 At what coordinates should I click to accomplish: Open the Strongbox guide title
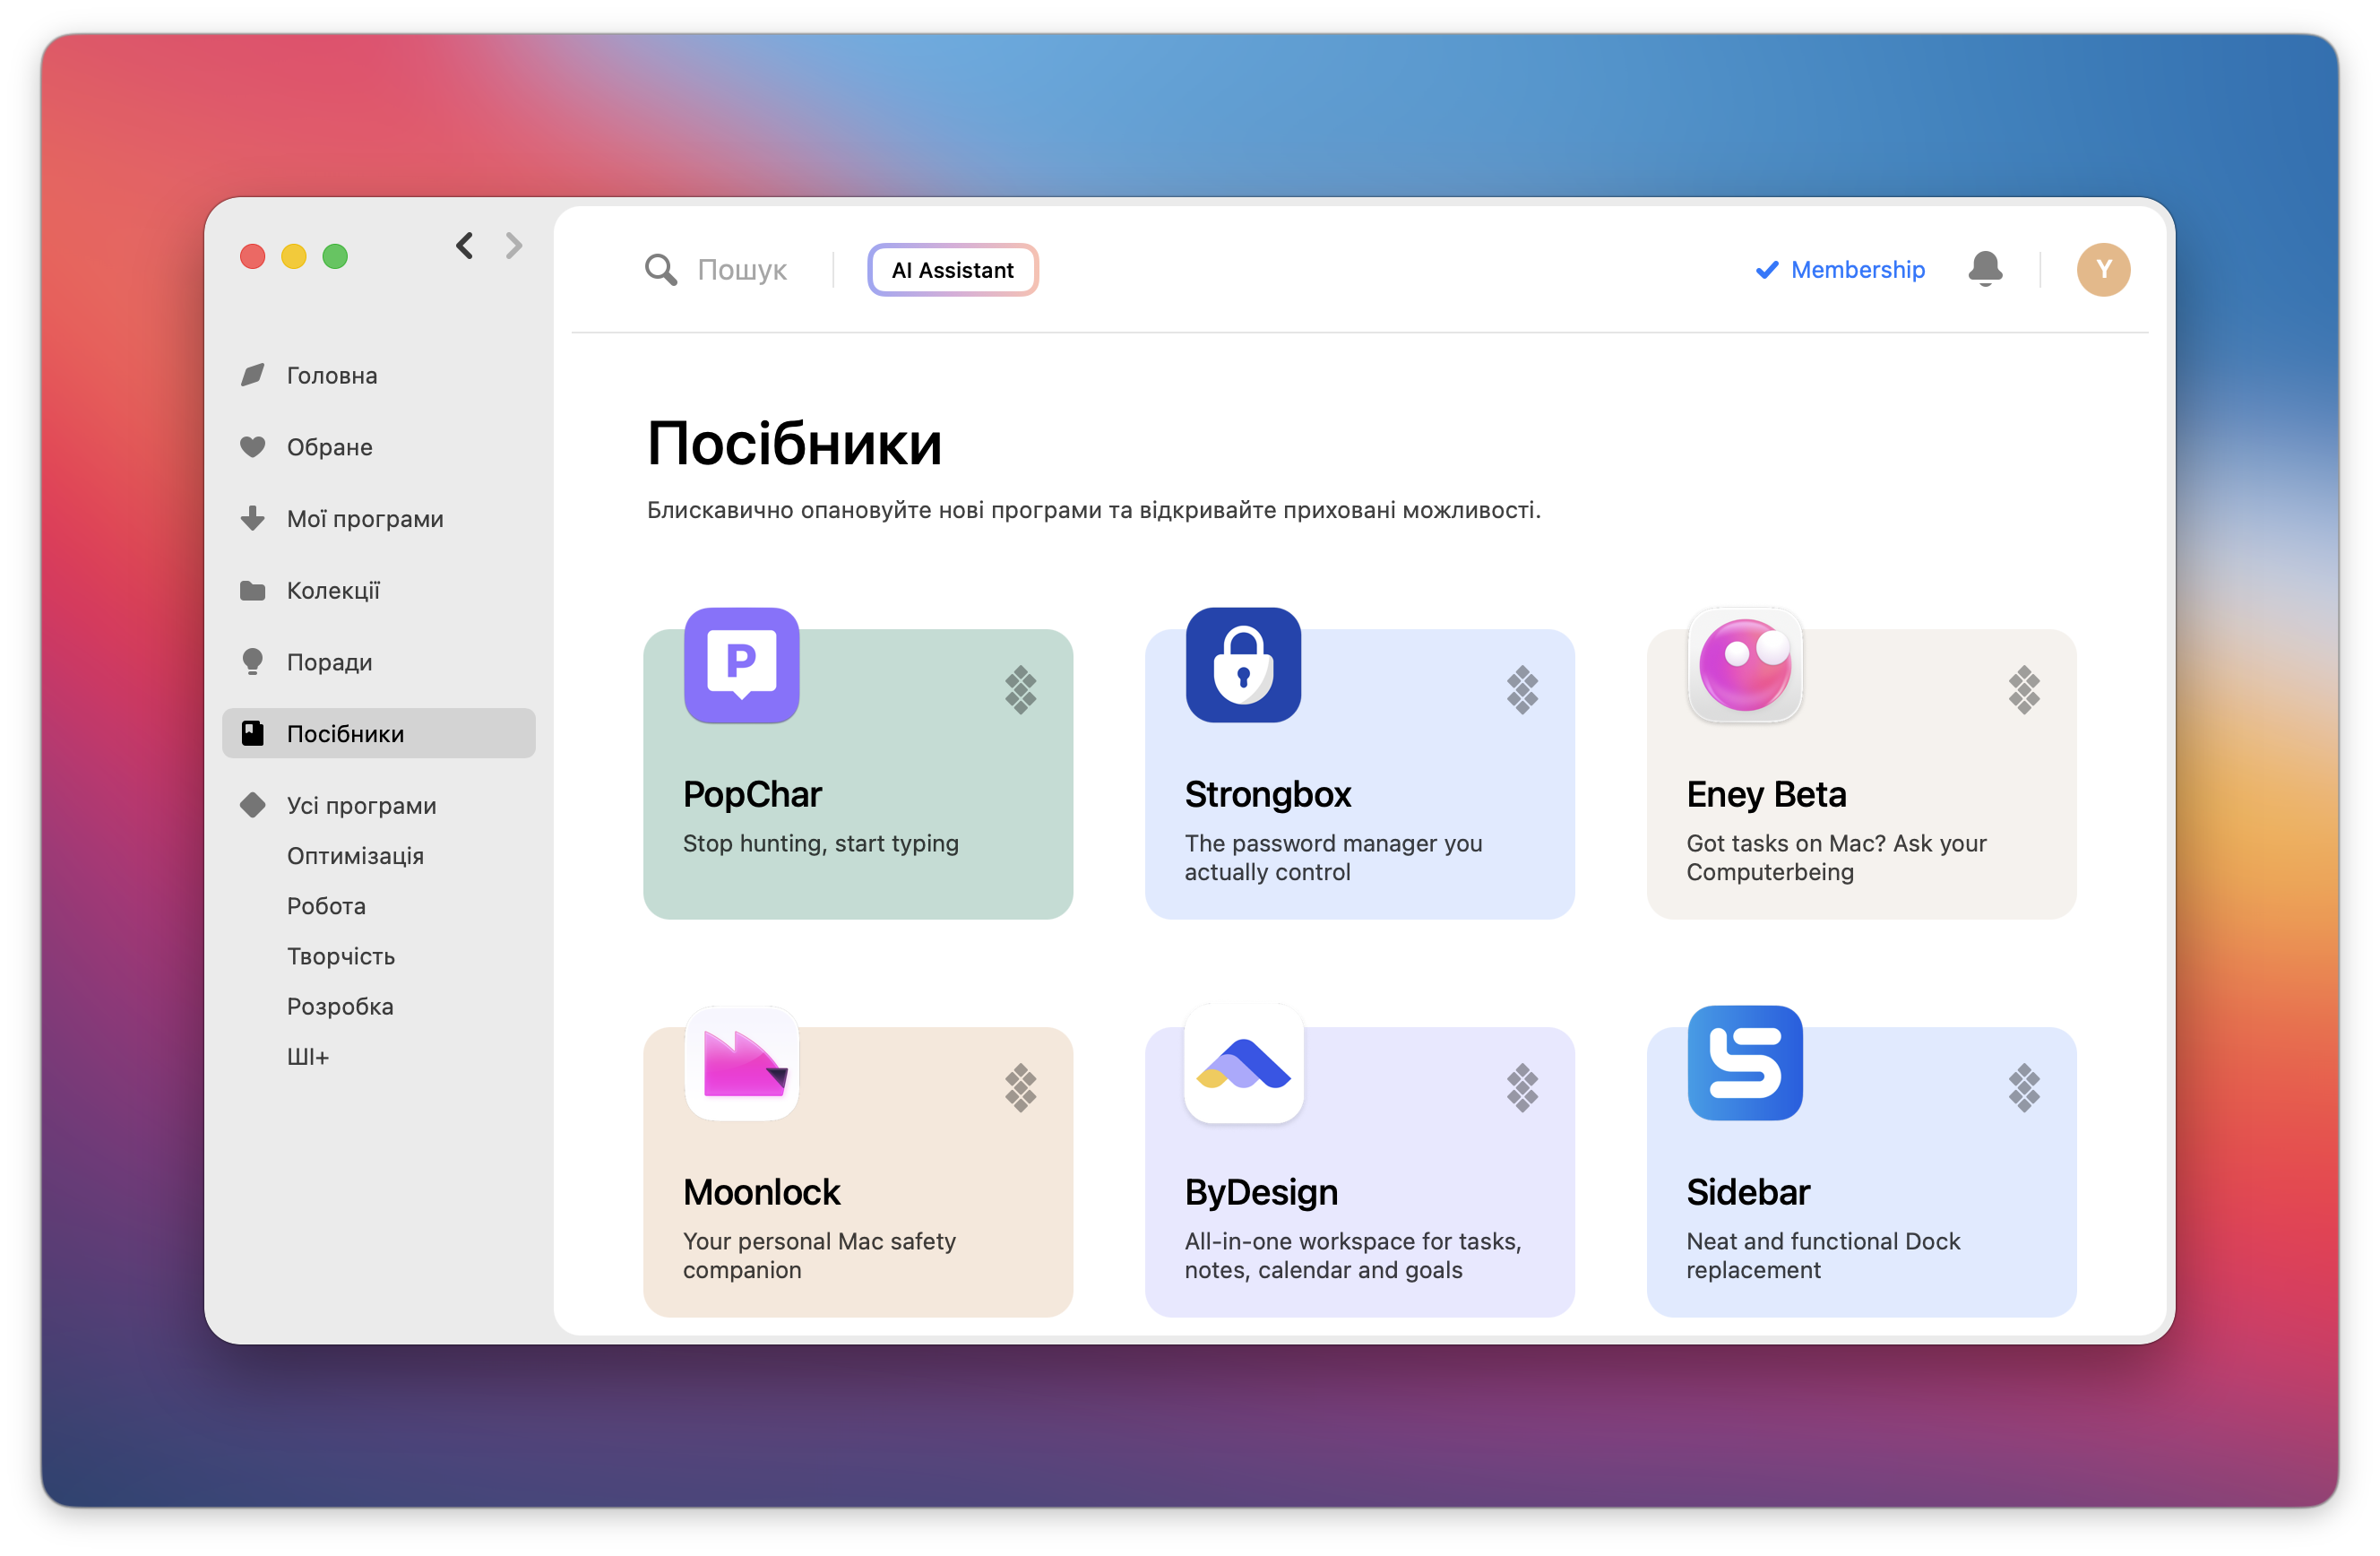1268,794
